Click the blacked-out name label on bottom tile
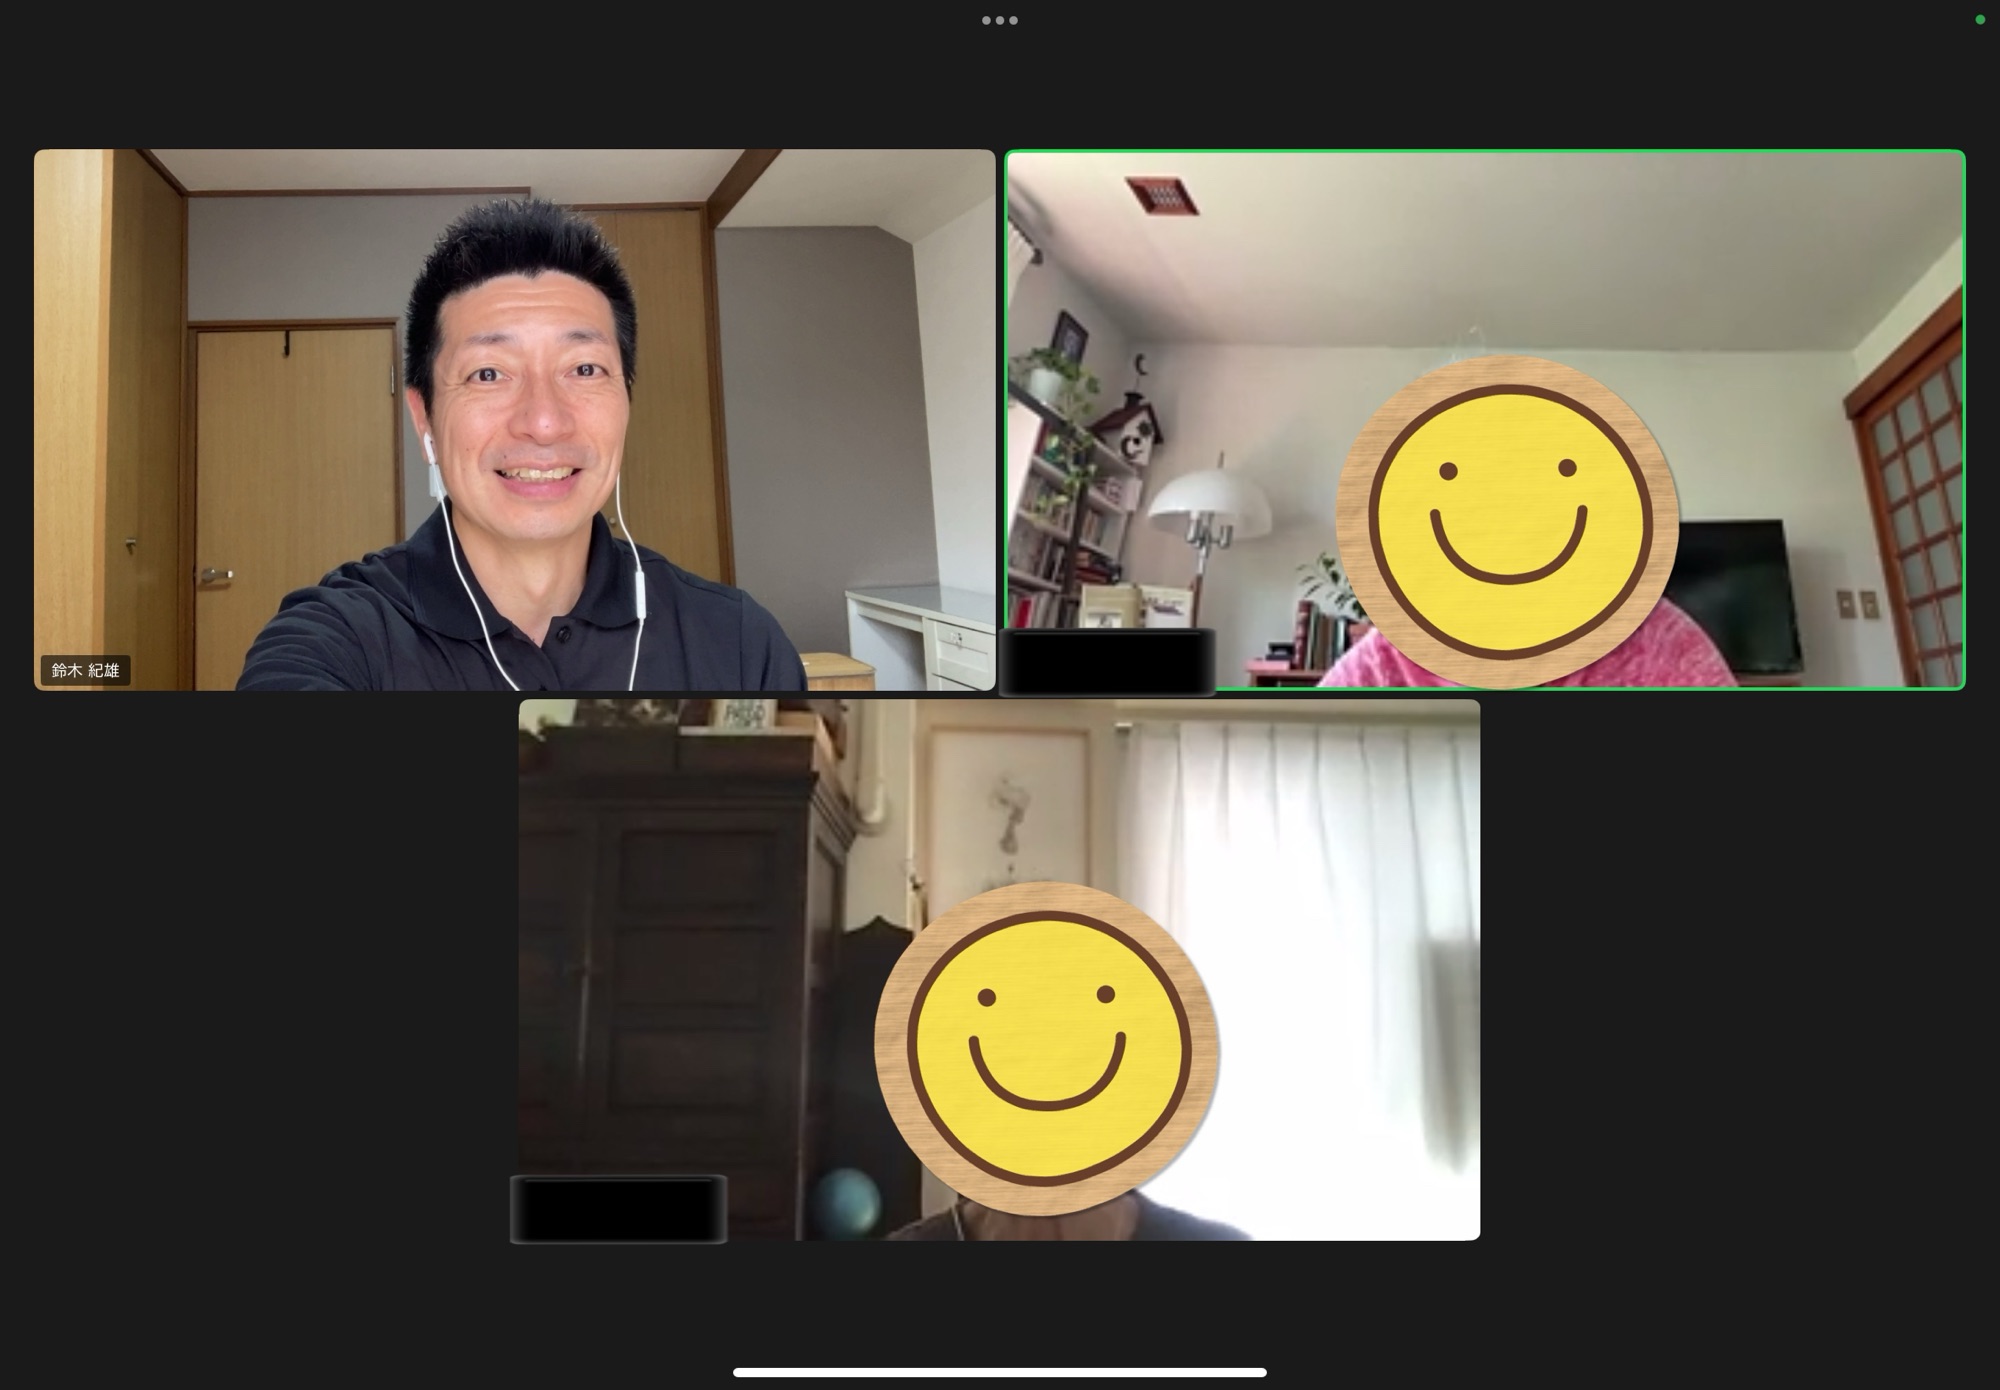Screen dimensions: 2000x1390 [618, 1209]
